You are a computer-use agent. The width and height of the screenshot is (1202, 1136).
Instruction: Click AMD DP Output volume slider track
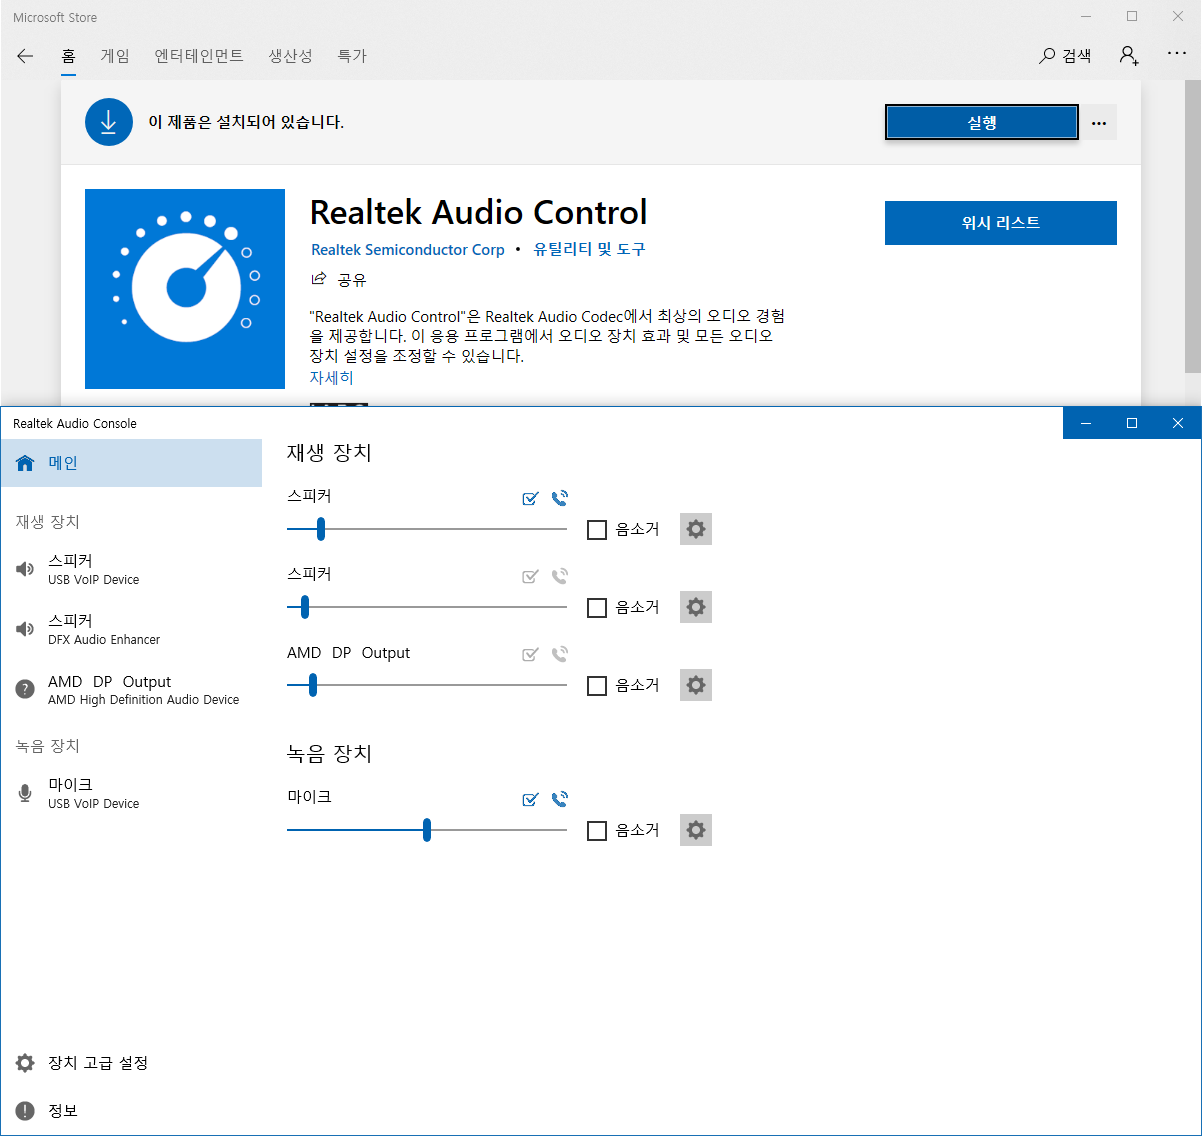tap(427, 685)
